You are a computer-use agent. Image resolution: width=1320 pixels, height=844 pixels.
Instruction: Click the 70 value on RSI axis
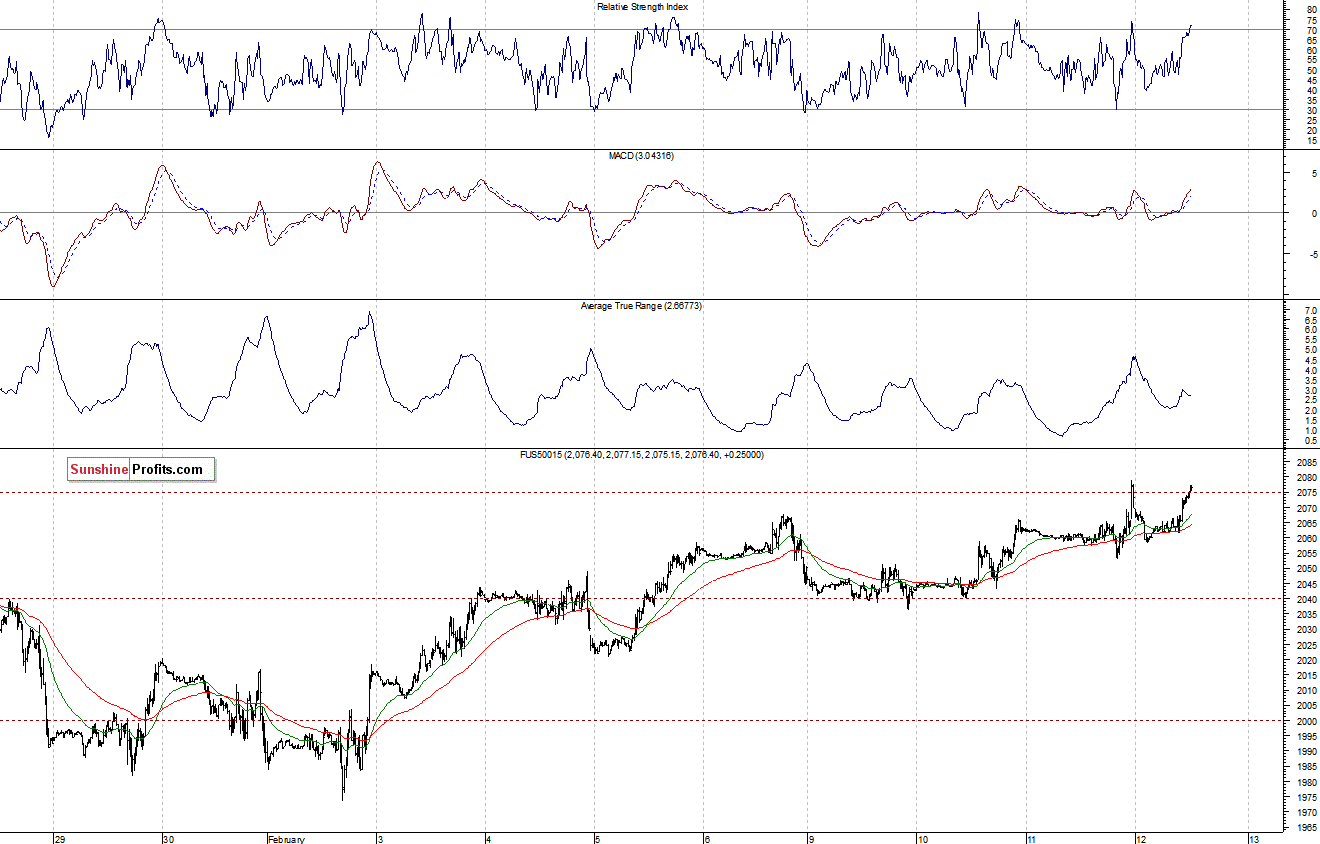point(1311,31)
